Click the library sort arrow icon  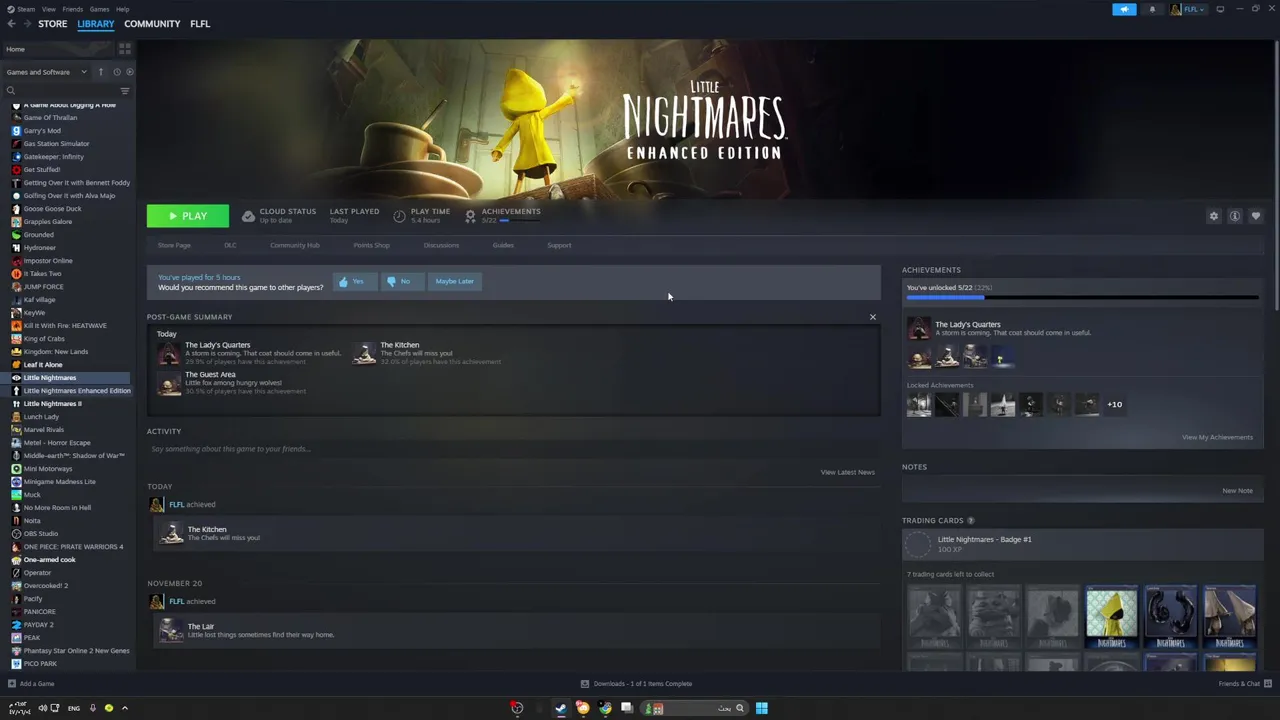point(100,72)
